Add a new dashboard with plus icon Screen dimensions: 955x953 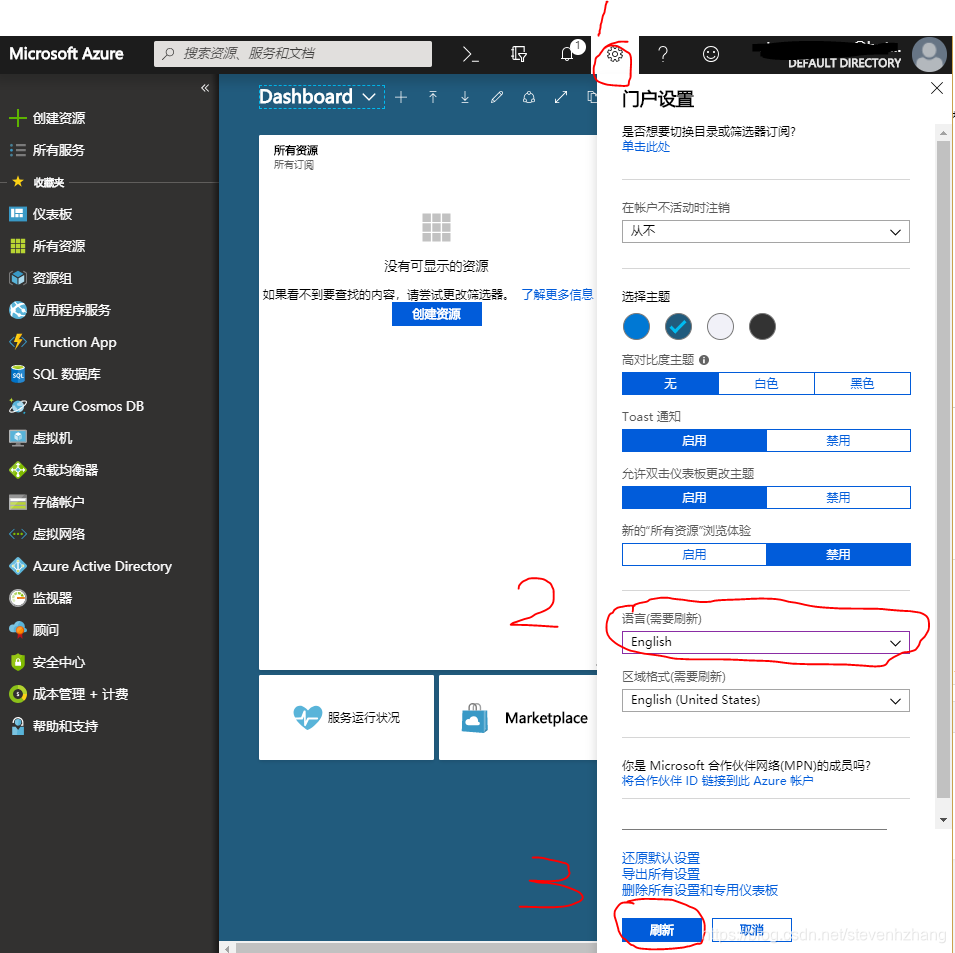click(401, 97)
